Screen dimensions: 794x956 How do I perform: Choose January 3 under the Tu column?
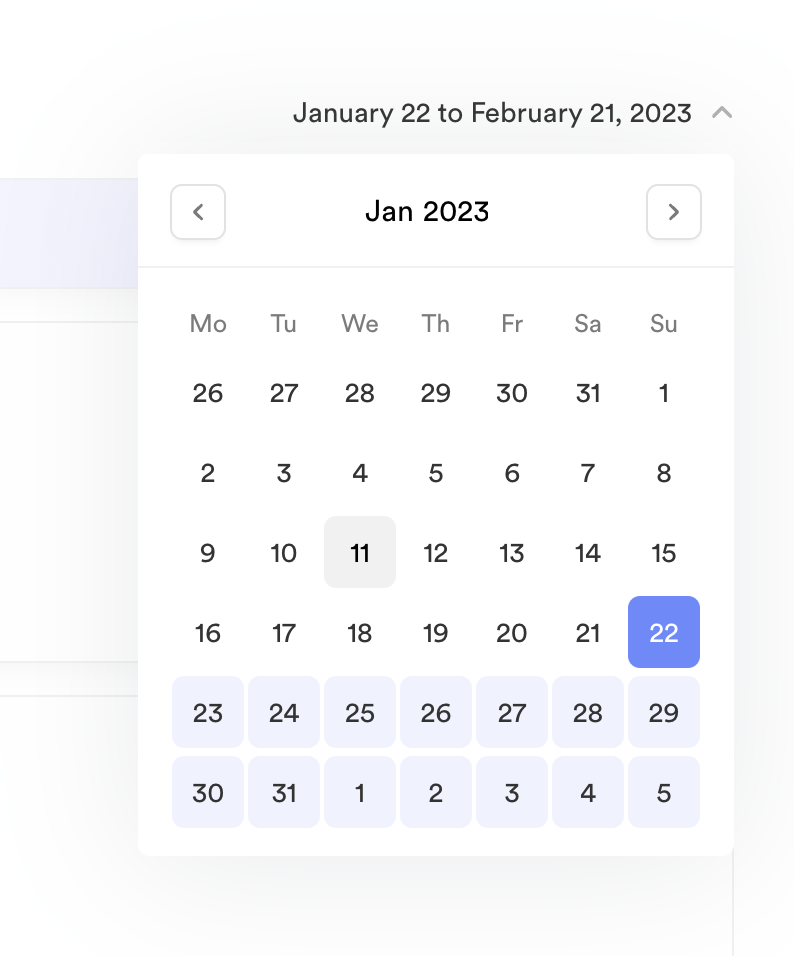[x=284, y=472]
